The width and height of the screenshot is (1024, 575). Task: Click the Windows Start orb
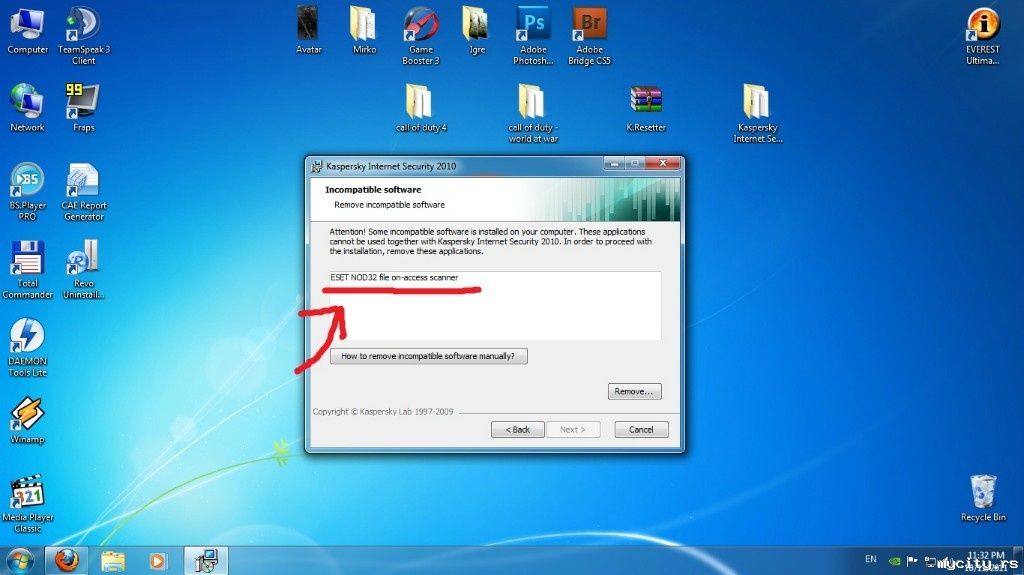pos(20,561)
